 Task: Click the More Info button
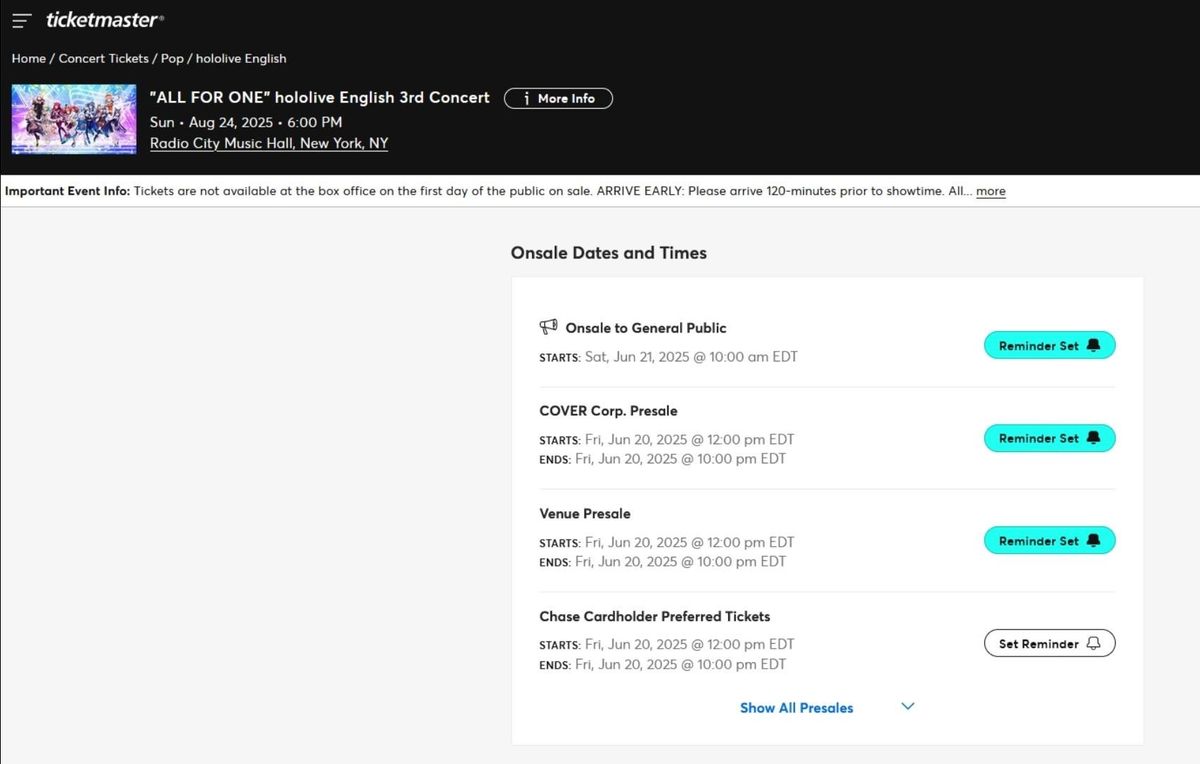(x=558, y=98)
